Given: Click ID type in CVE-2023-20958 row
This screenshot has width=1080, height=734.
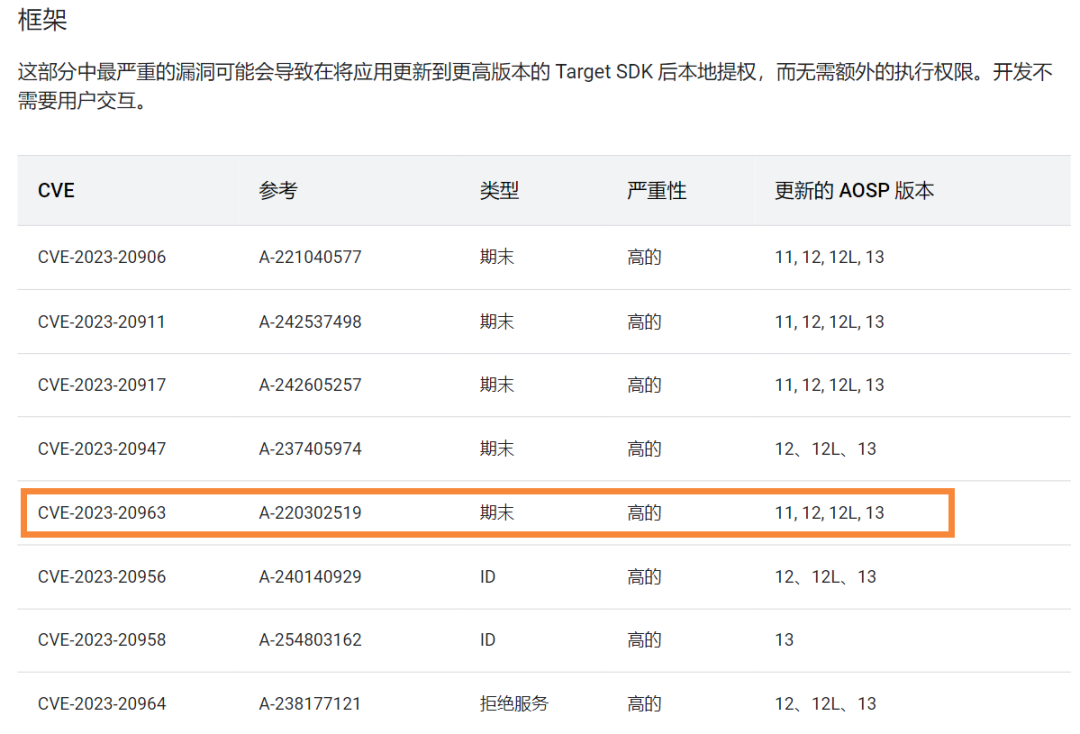Looking at the screenshot, I should pos(488,640).
